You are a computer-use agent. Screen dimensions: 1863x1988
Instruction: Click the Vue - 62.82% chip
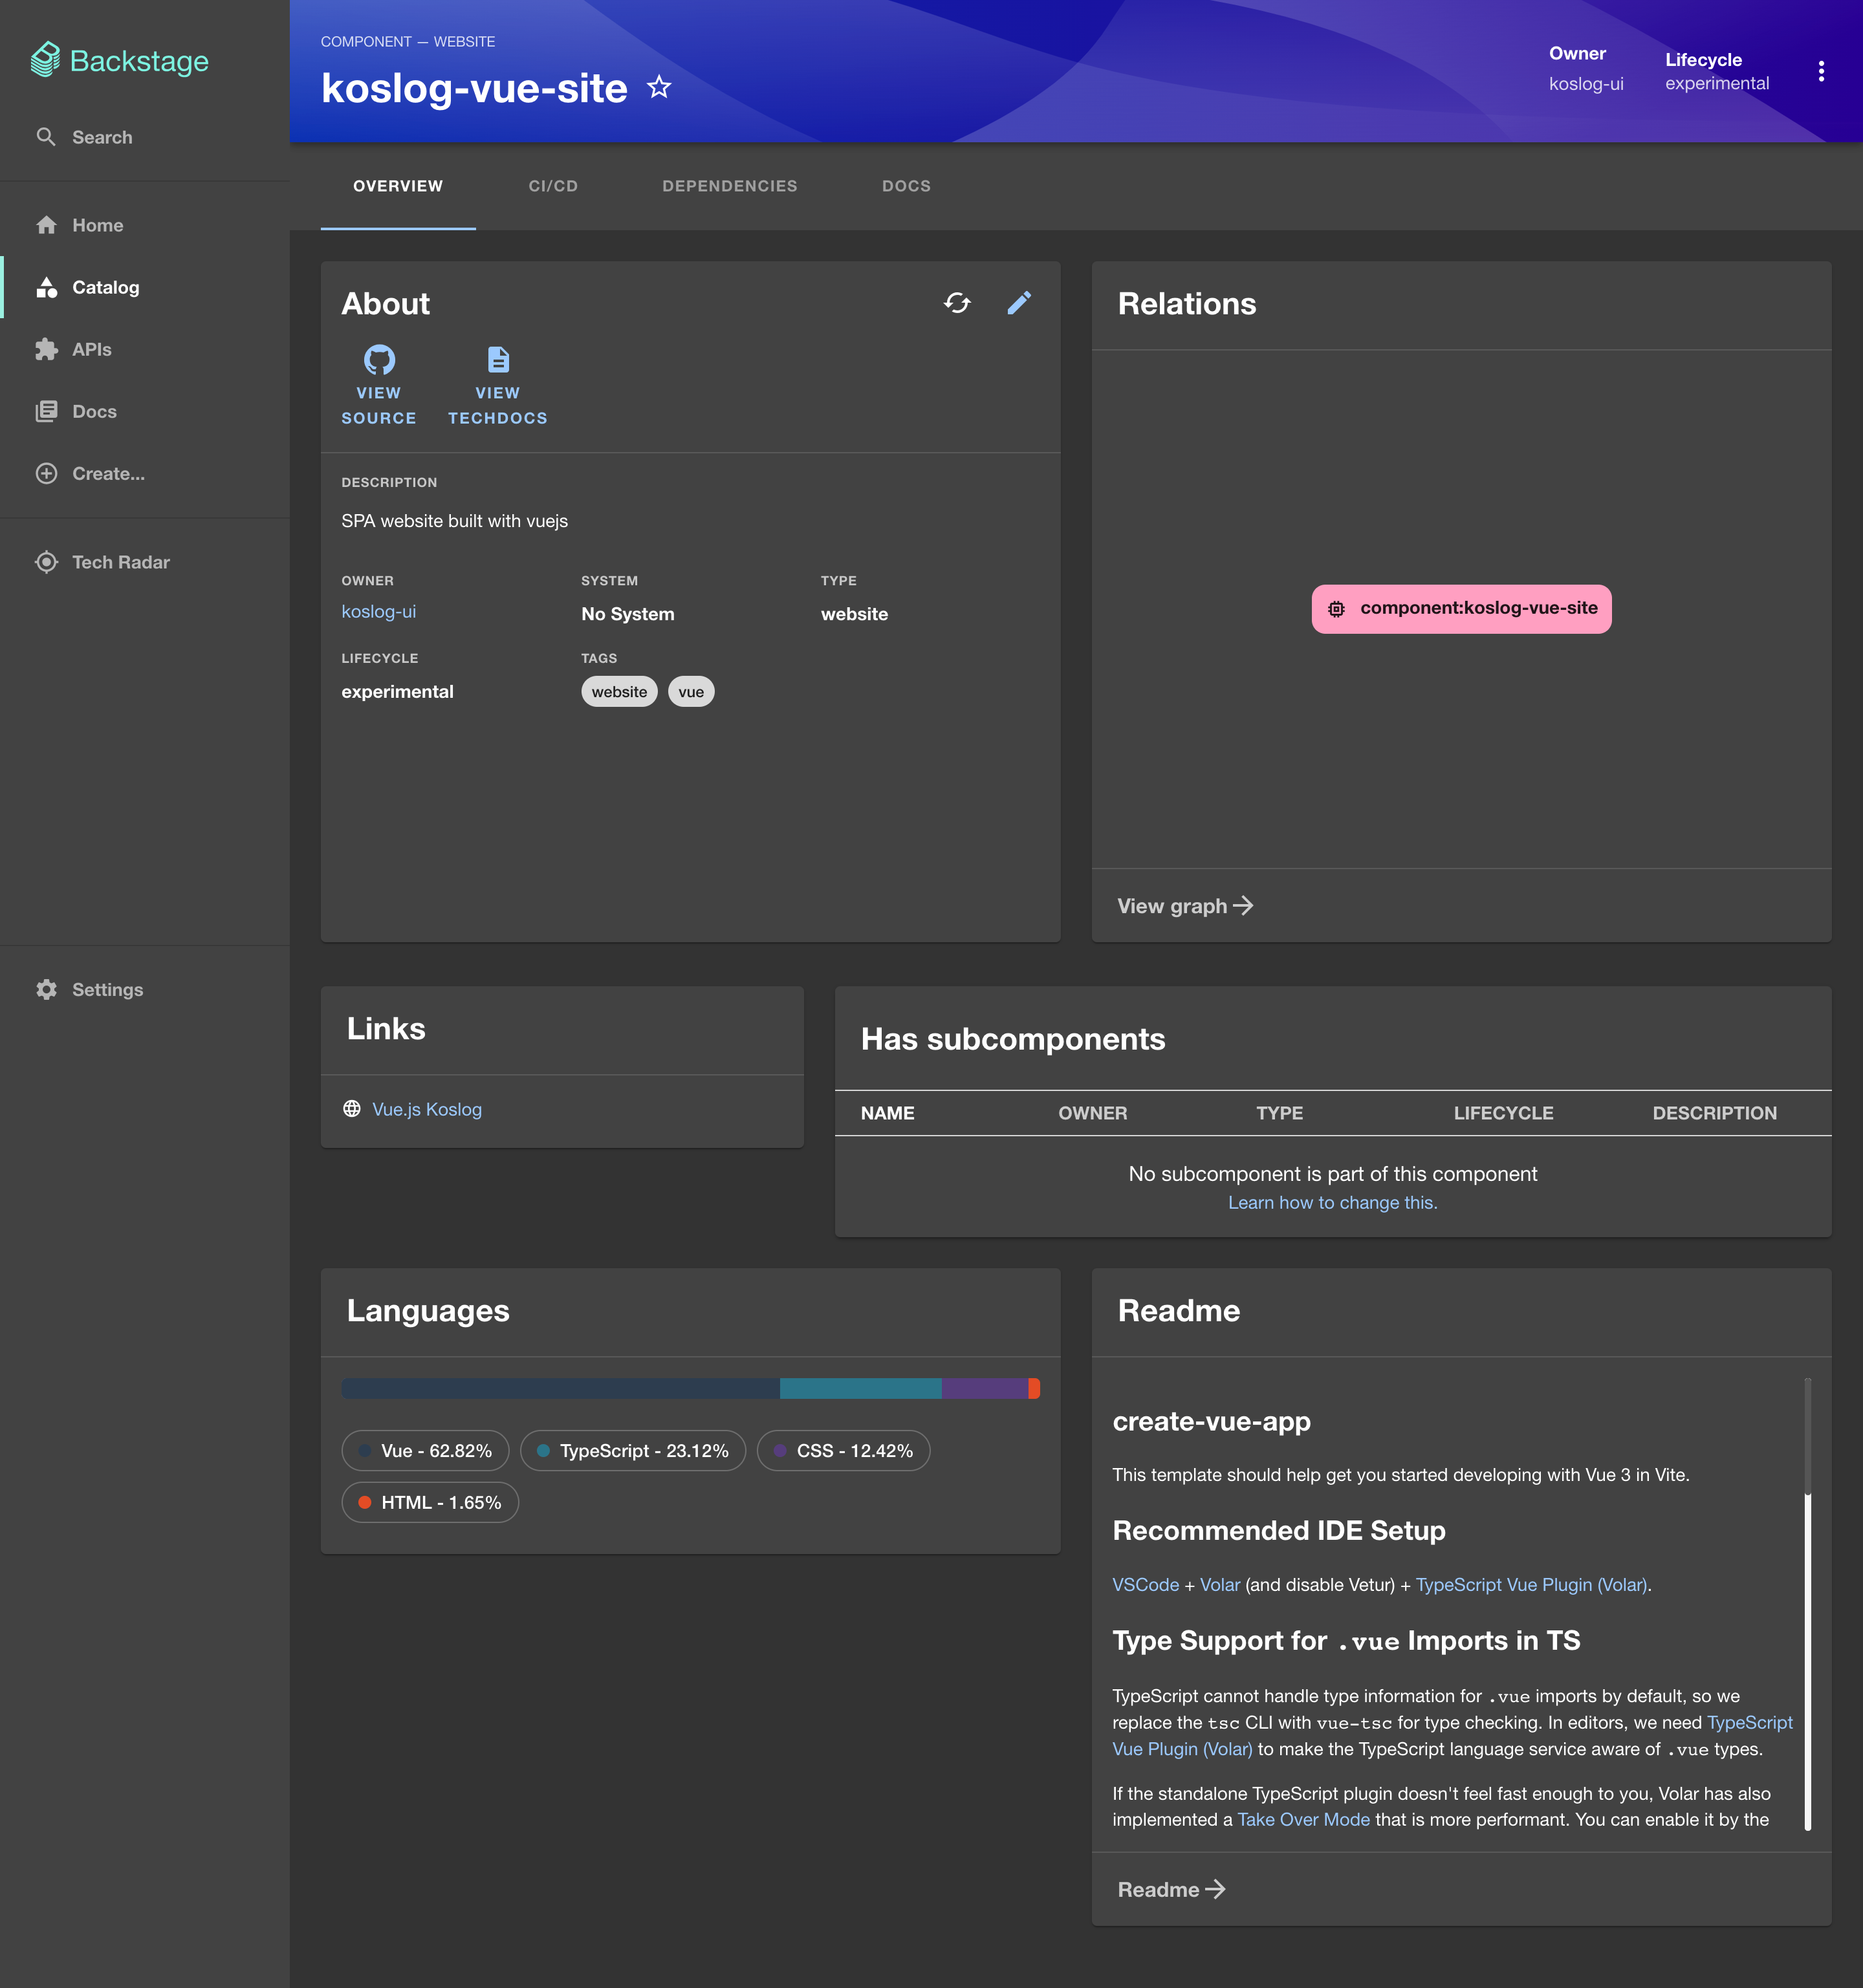[425, 1450]
